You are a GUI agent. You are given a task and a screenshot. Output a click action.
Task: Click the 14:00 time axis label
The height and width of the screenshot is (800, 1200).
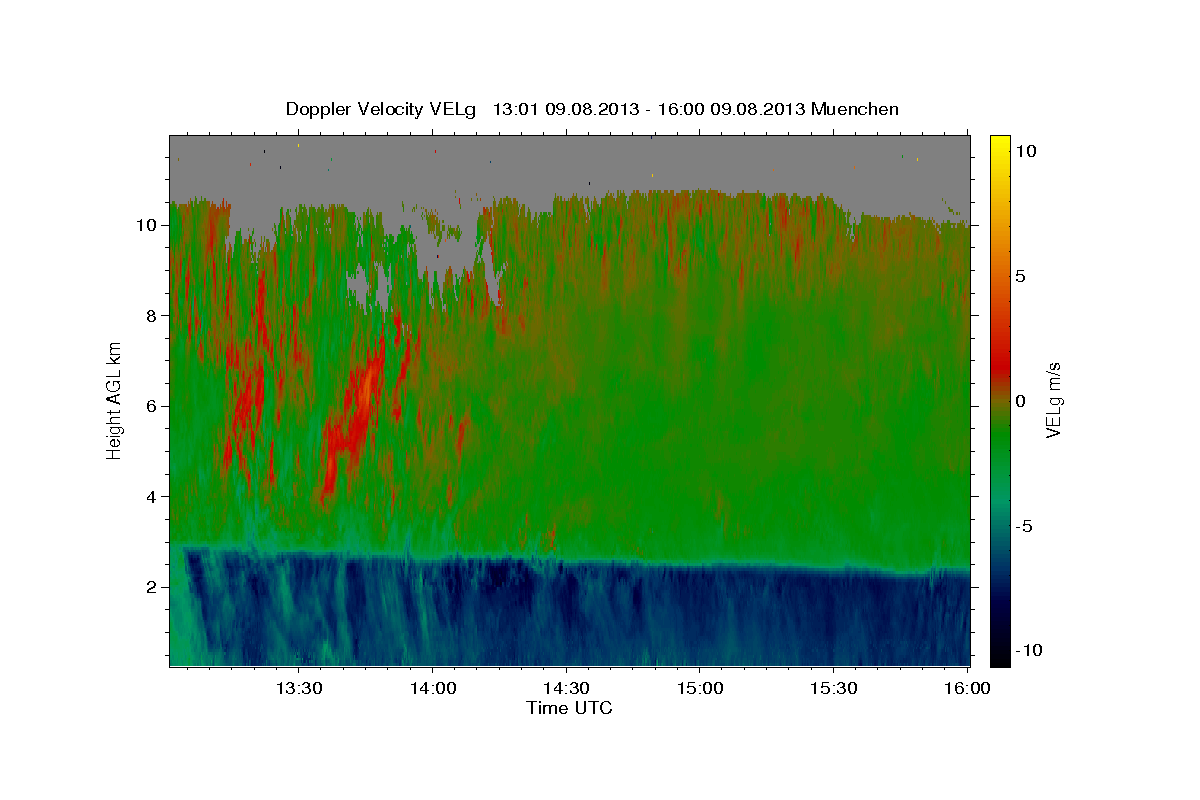click(x=432, y=688)
